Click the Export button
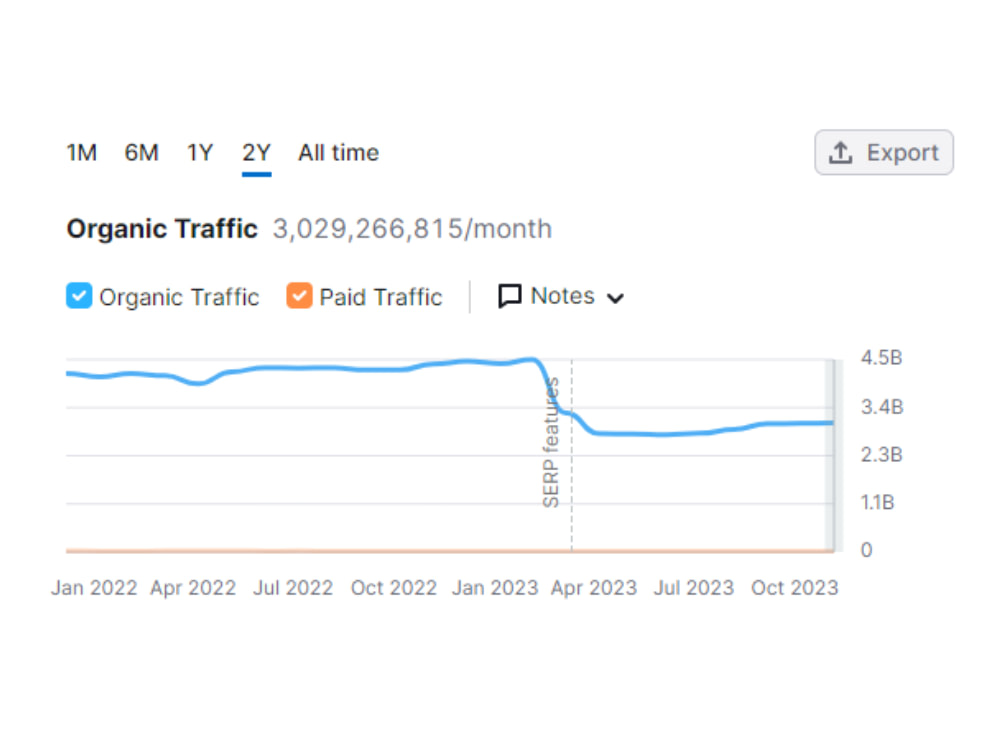 (x=883, y=152)
